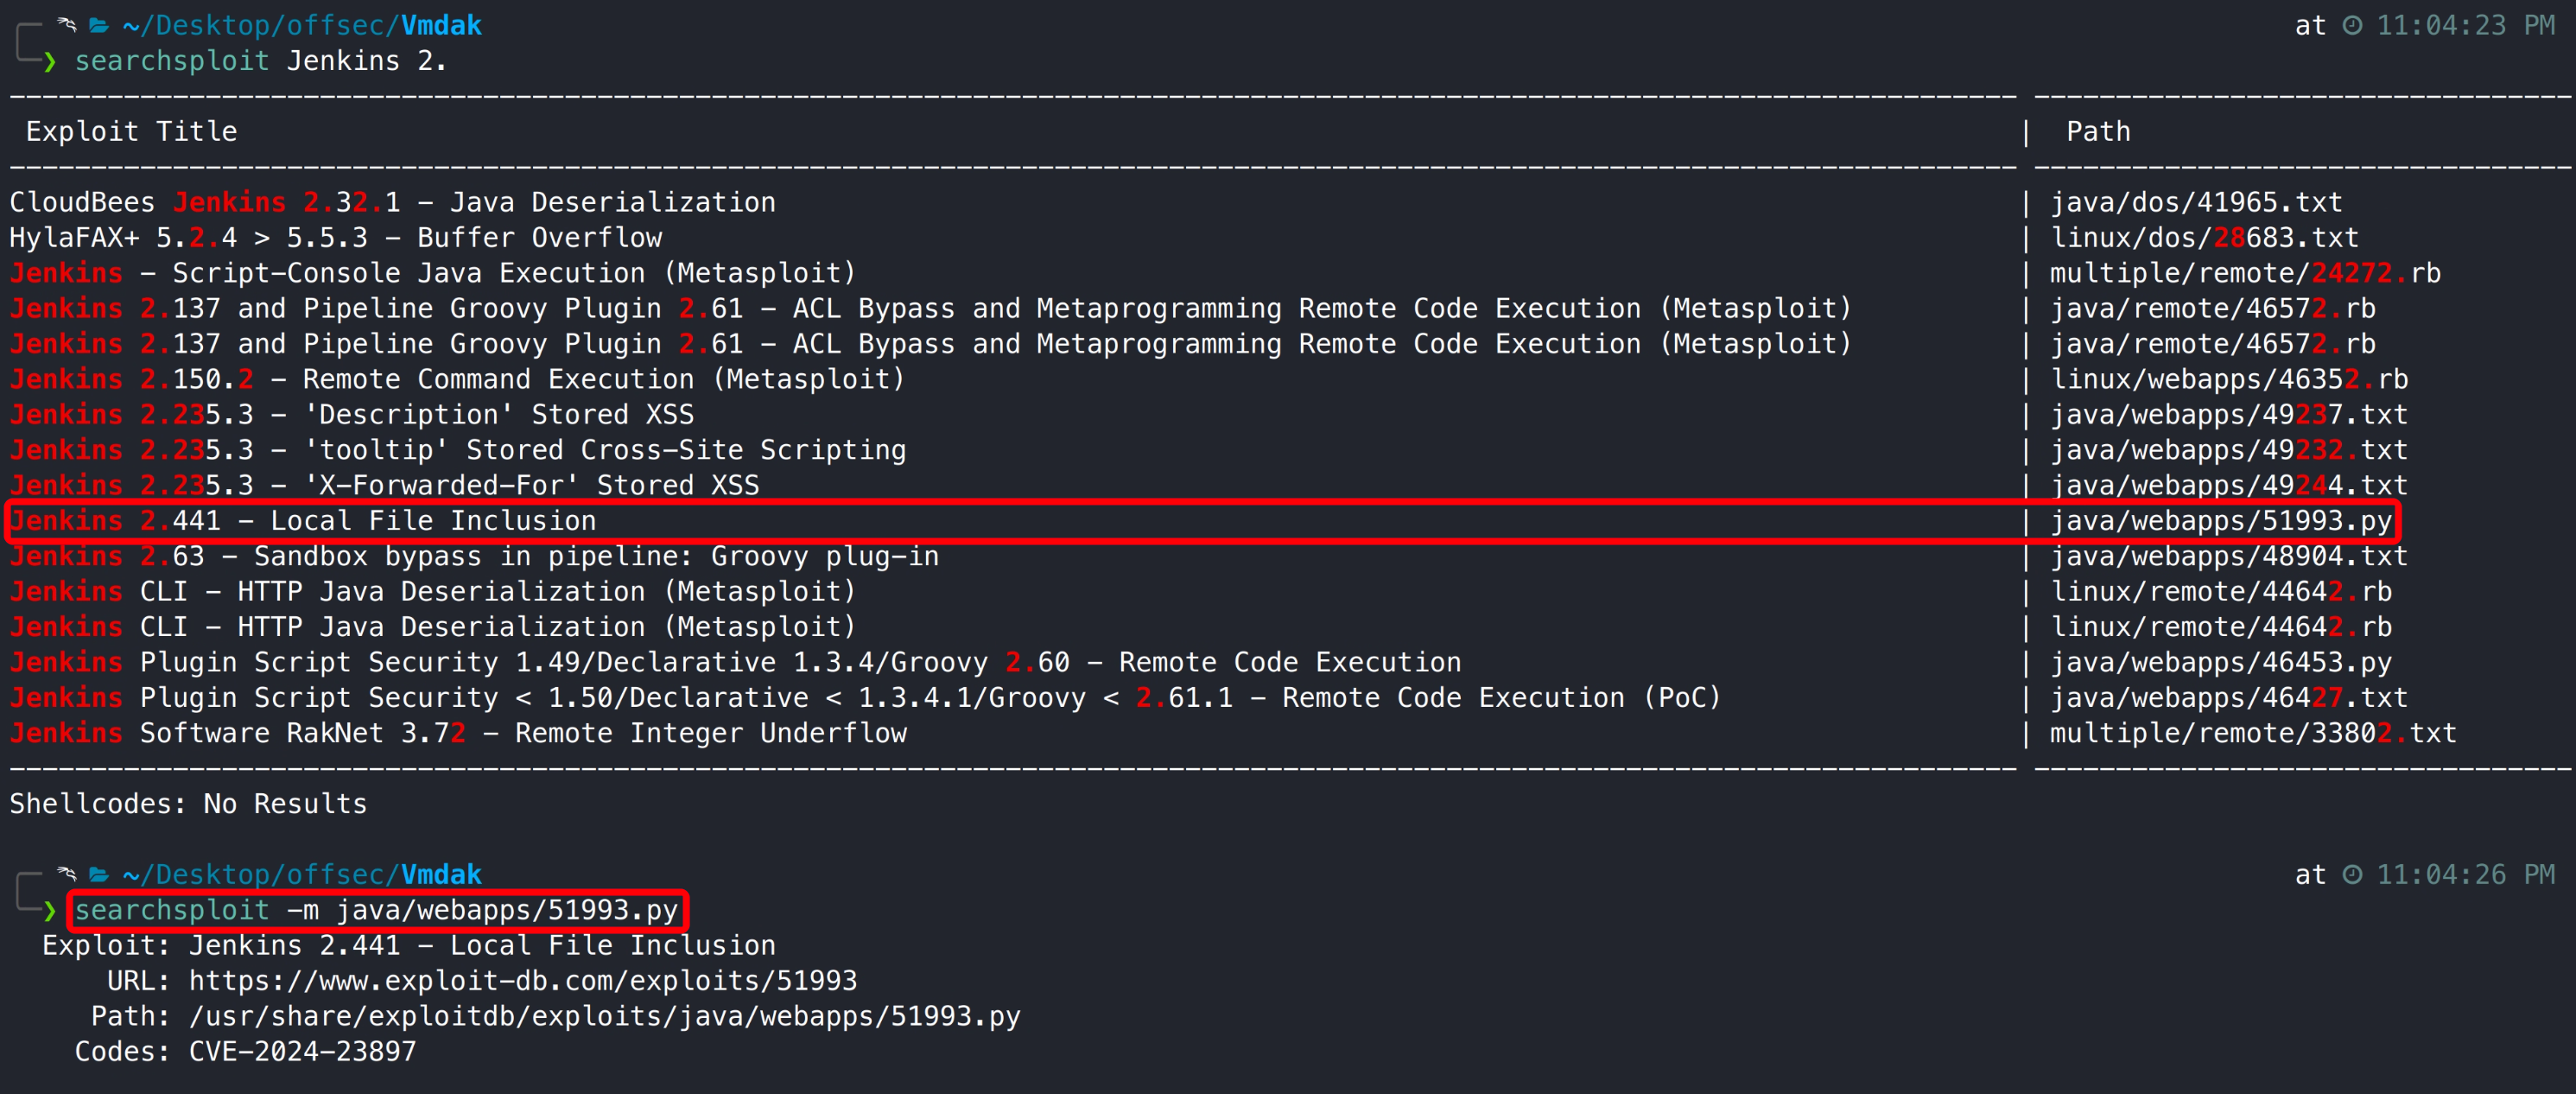Open the exploit-db.com/exploits/51993 URL
Viewport: 2576px width, 1094px height.
point(522,981)
